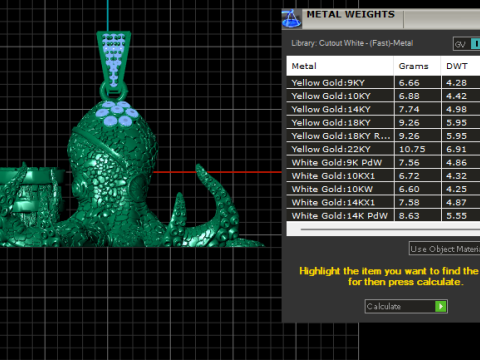The width and height of the screenshot is (480, 360).
Task: Click the Library: Cutout White label
Action: pyautogui.click(x=352, y=43)
